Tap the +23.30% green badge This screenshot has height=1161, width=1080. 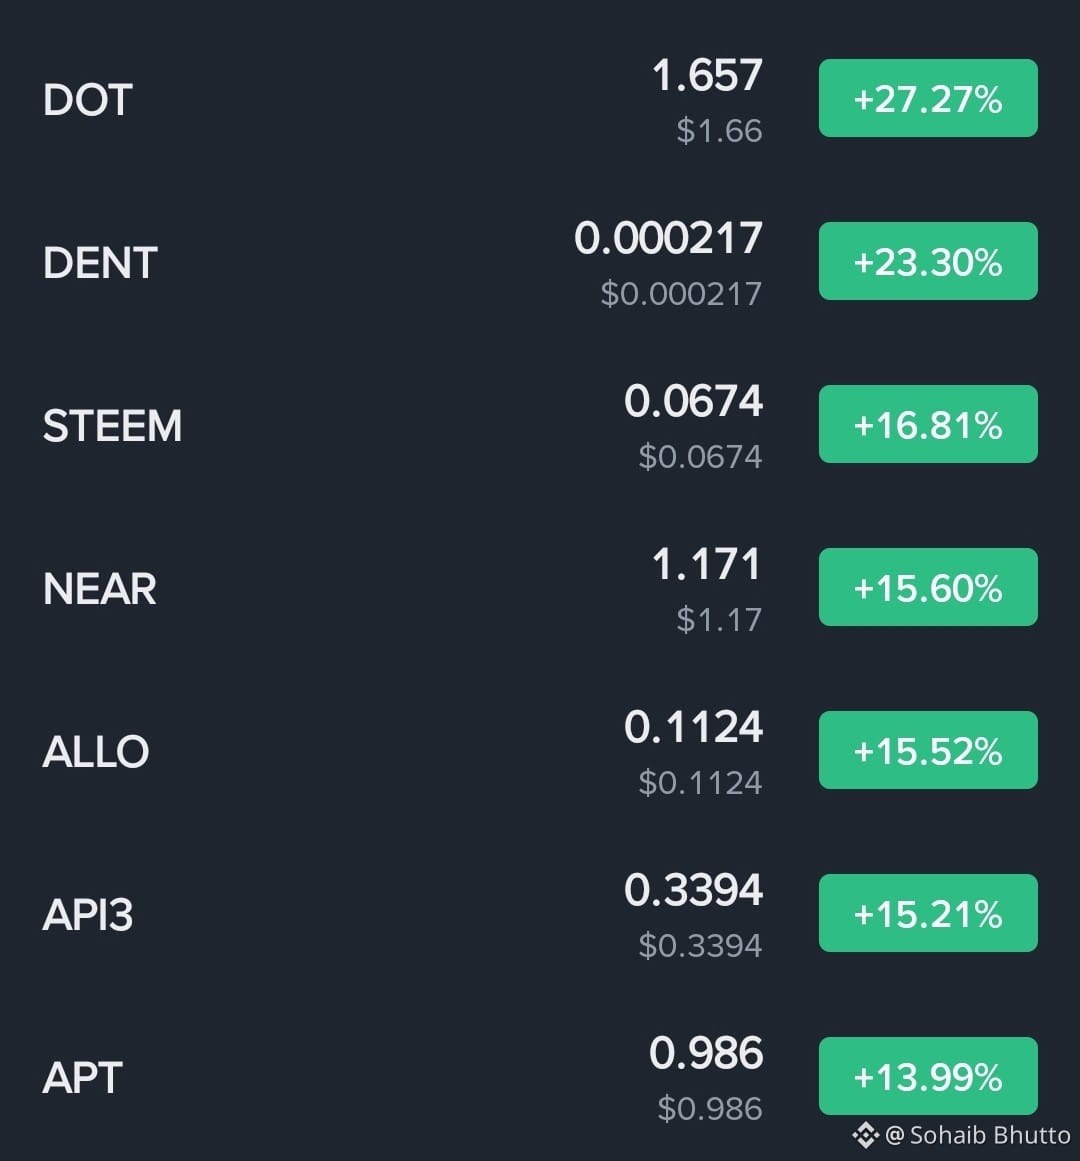(x=928, y=261)
